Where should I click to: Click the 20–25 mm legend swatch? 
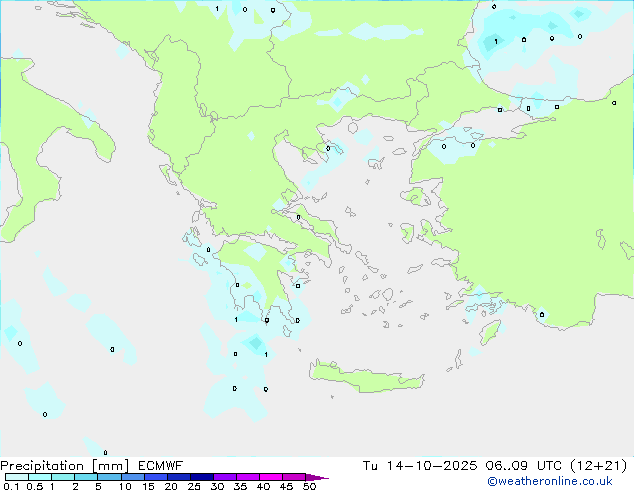pyautogui.click(x=178, y=477)
